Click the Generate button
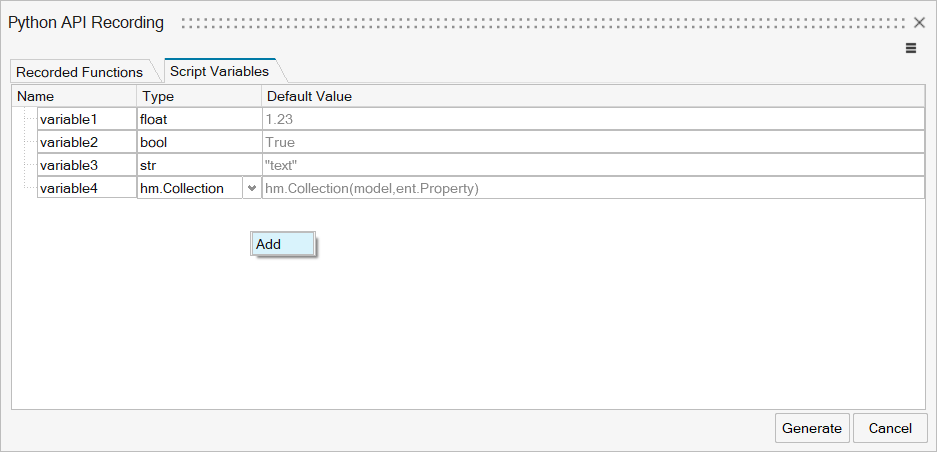 [x=812, y=428]
